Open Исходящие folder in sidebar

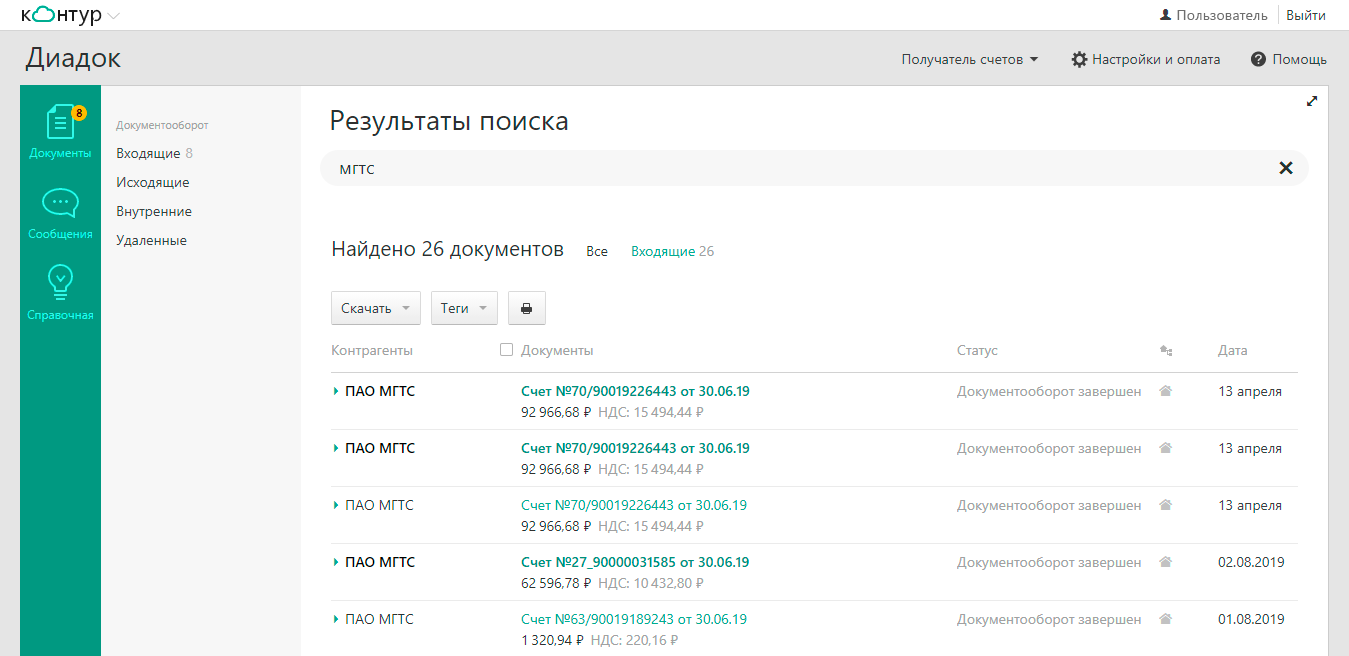click(x=152, y=182)
